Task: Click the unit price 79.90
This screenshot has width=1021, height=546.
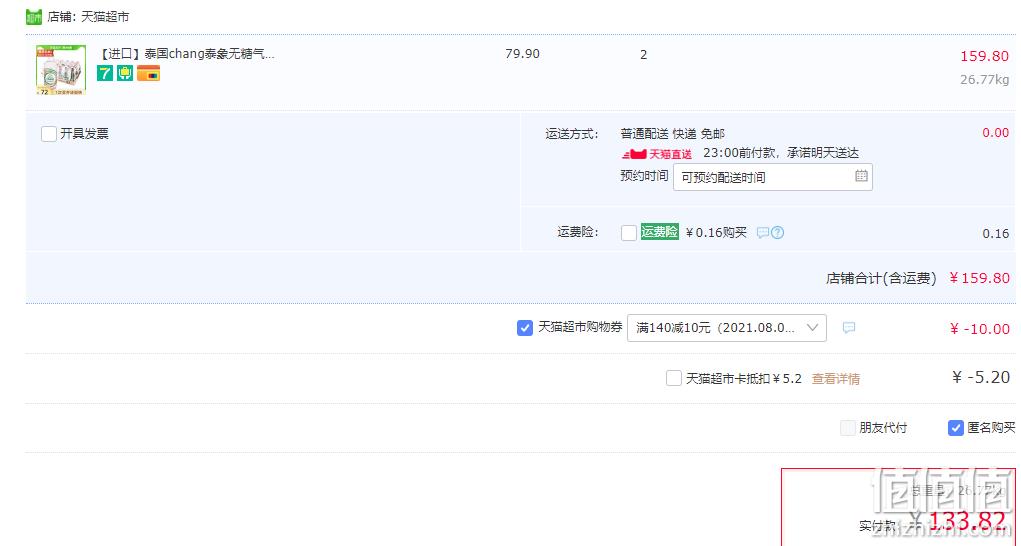Action: pyautogui.click(x=522, y=54)
